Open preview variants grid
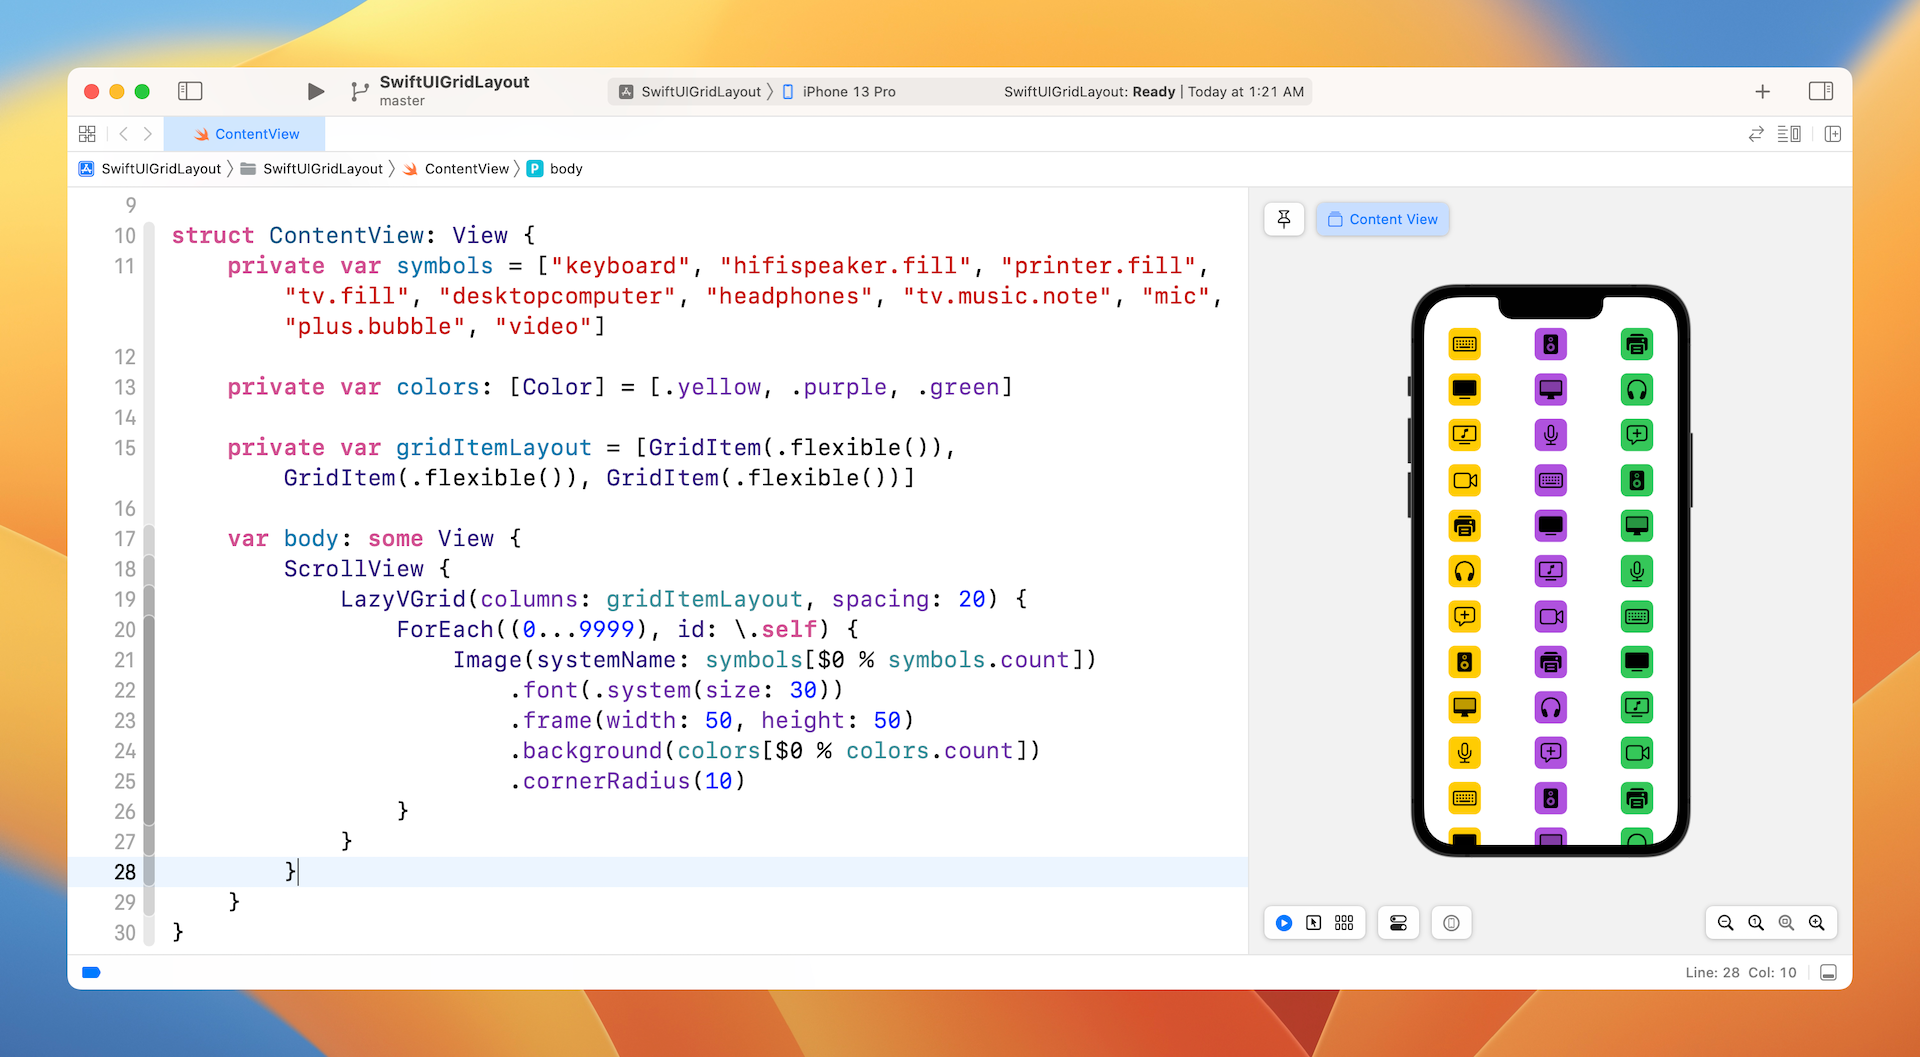 (1344, 923)
